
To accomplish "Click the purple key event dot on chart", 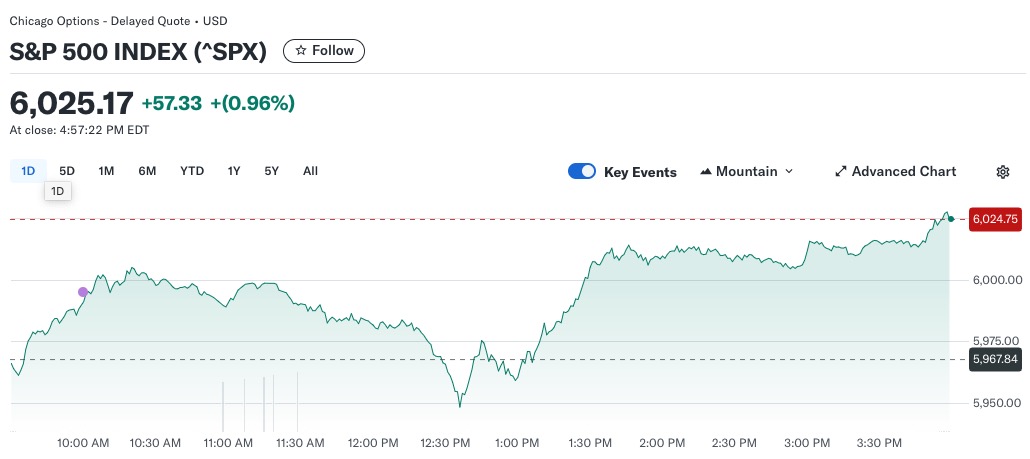I will [x=83, y=292].
